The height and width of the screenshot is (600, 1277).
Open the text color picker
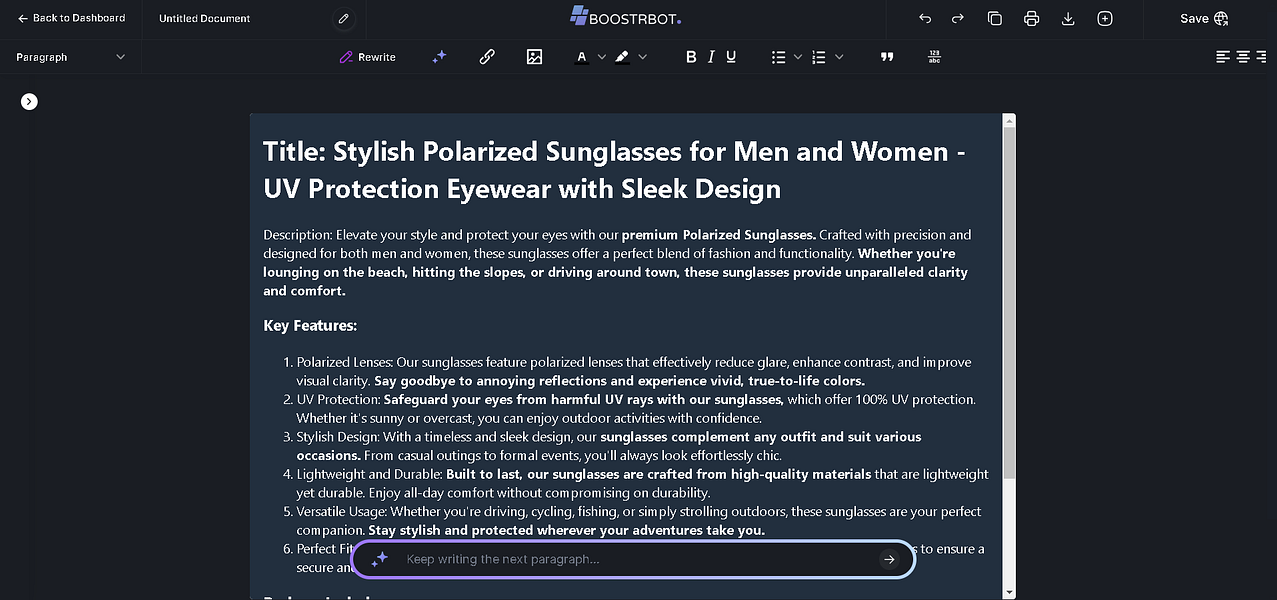pos(582,57)
